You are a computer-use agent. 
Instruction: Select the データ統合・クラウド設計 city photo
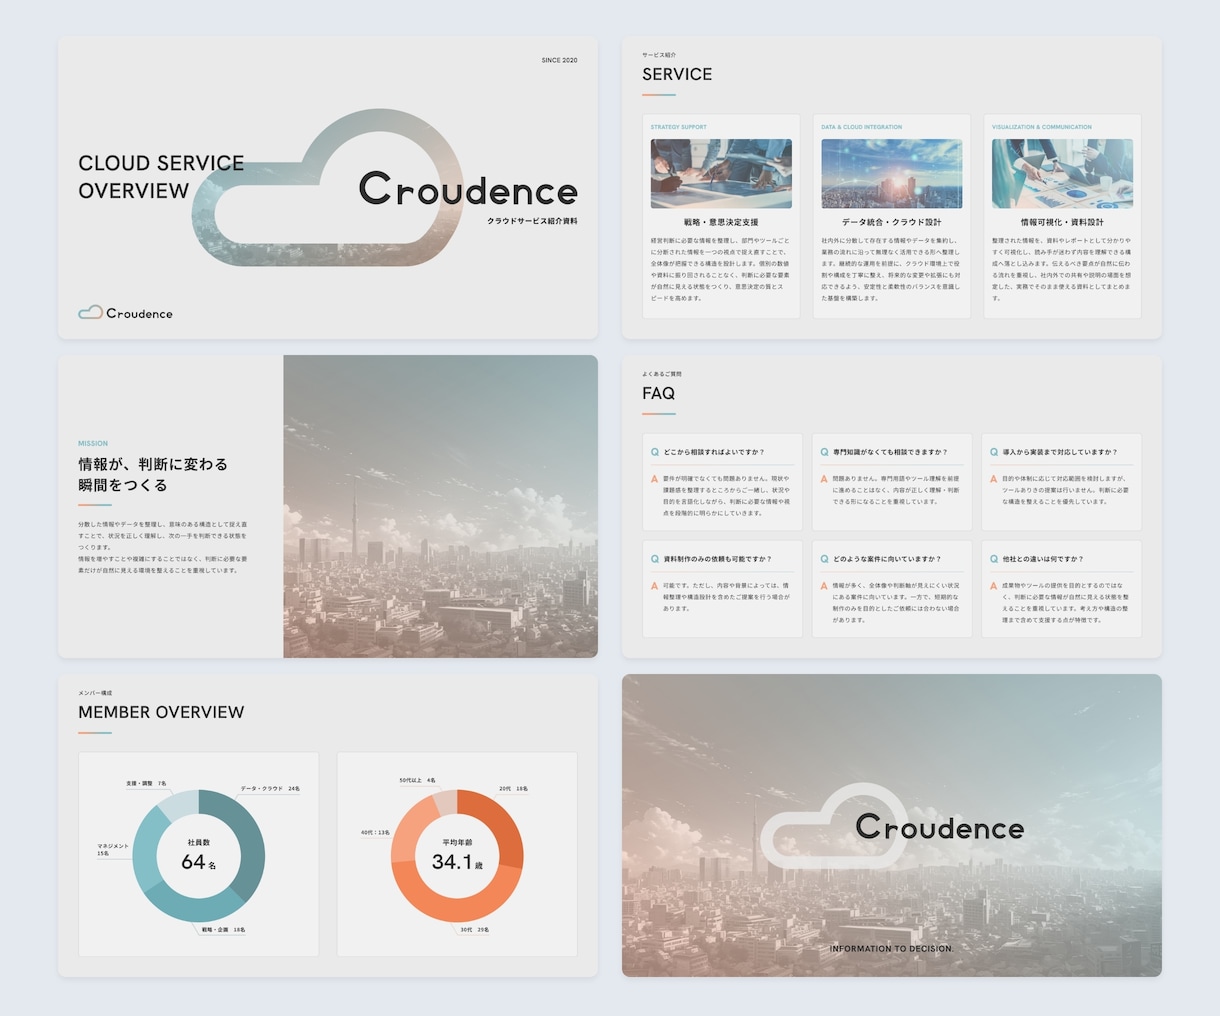coord(892,174)
